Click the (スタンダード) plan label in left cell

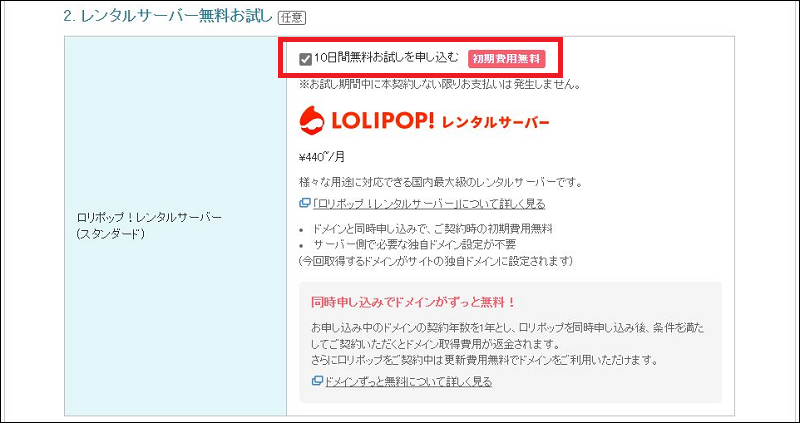[x=111, y=233]
